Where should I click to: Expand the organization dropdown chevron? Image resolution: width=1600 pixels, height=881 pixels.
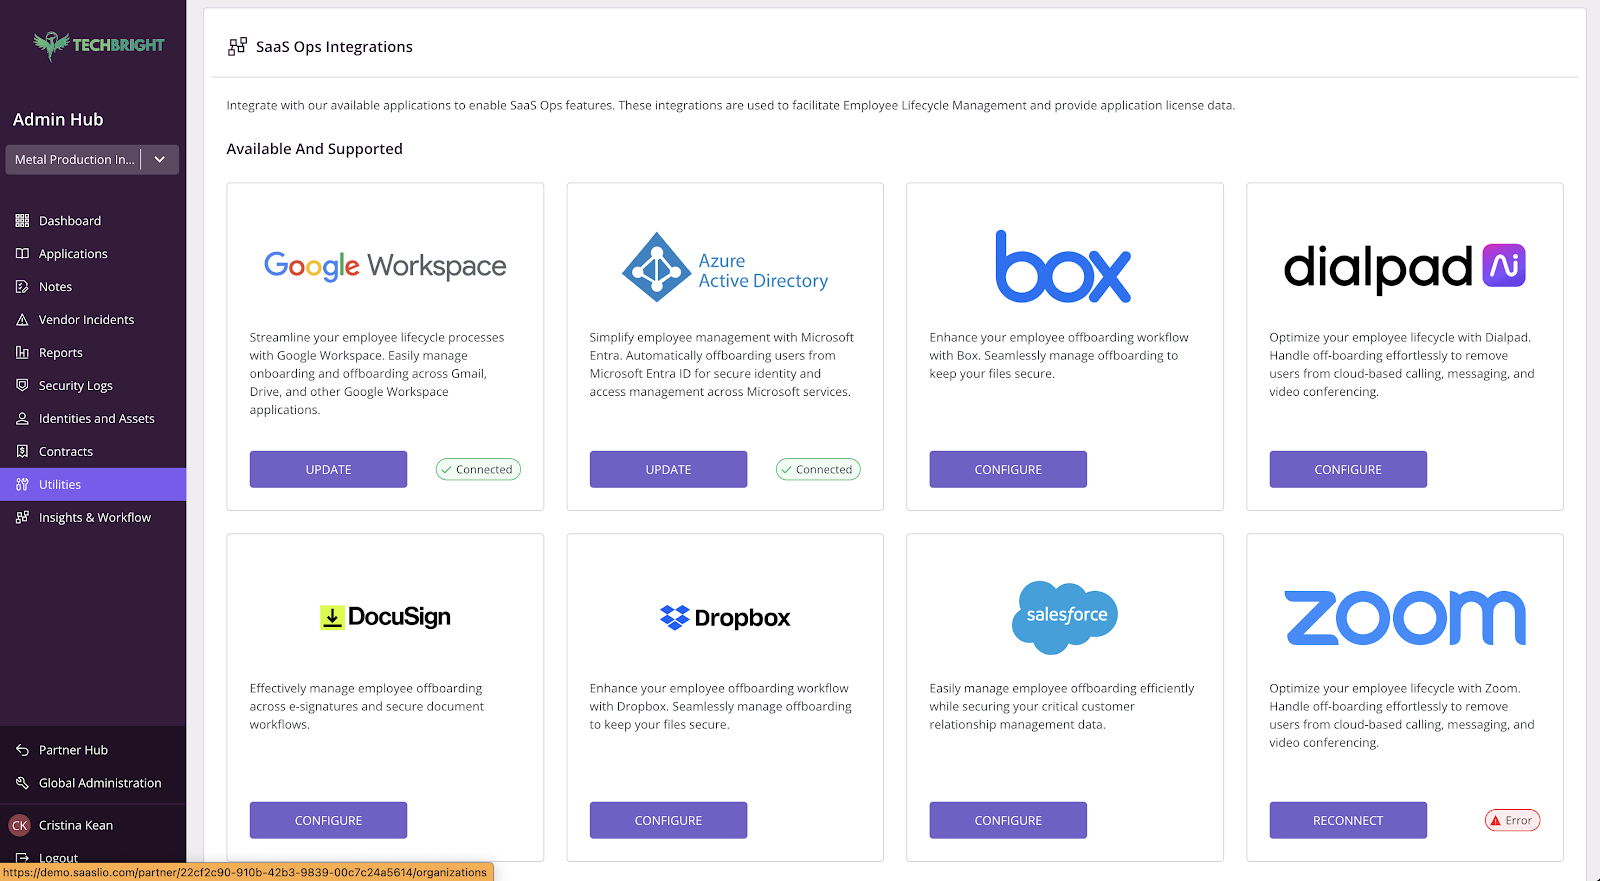coord(159,160)
